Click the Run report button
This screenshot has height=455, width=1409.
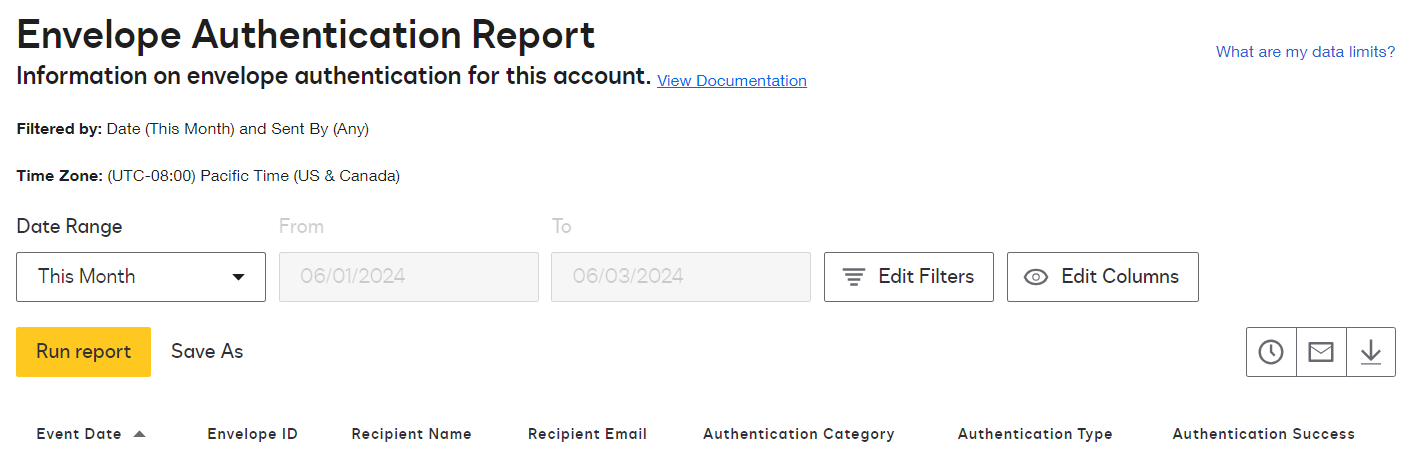tap(83, 352)
